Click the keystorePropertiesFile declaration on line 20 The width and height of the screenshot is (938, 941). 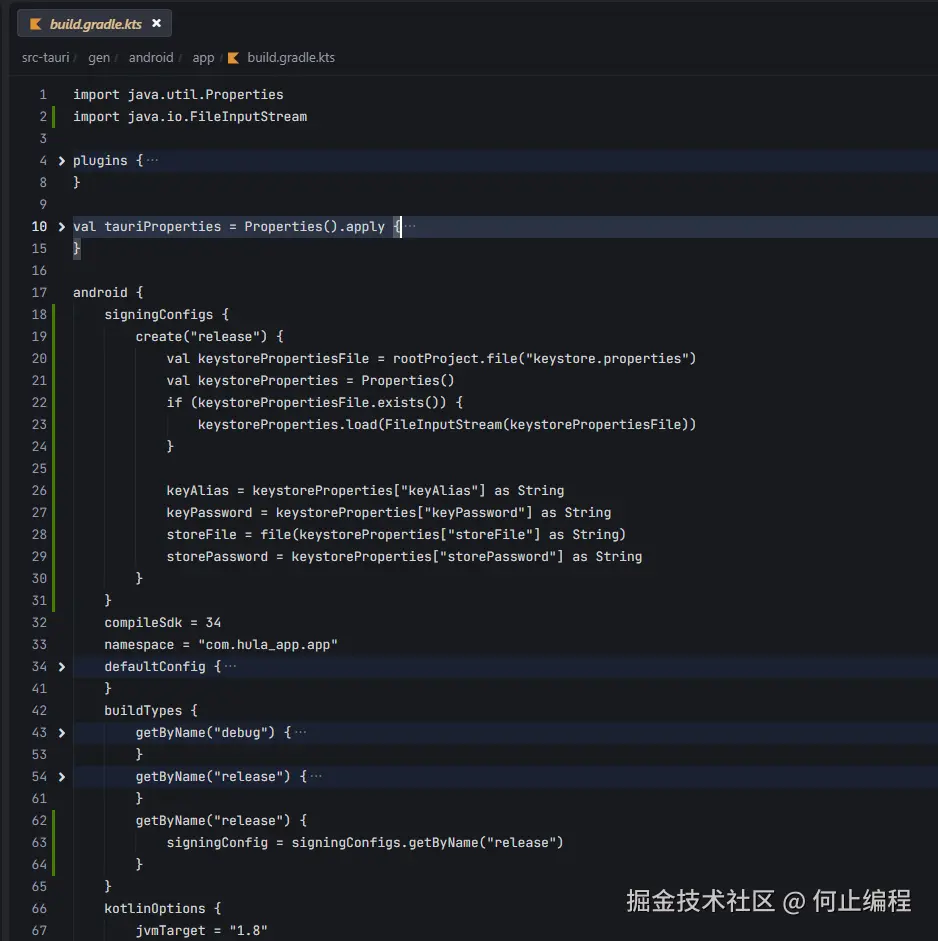431,359
